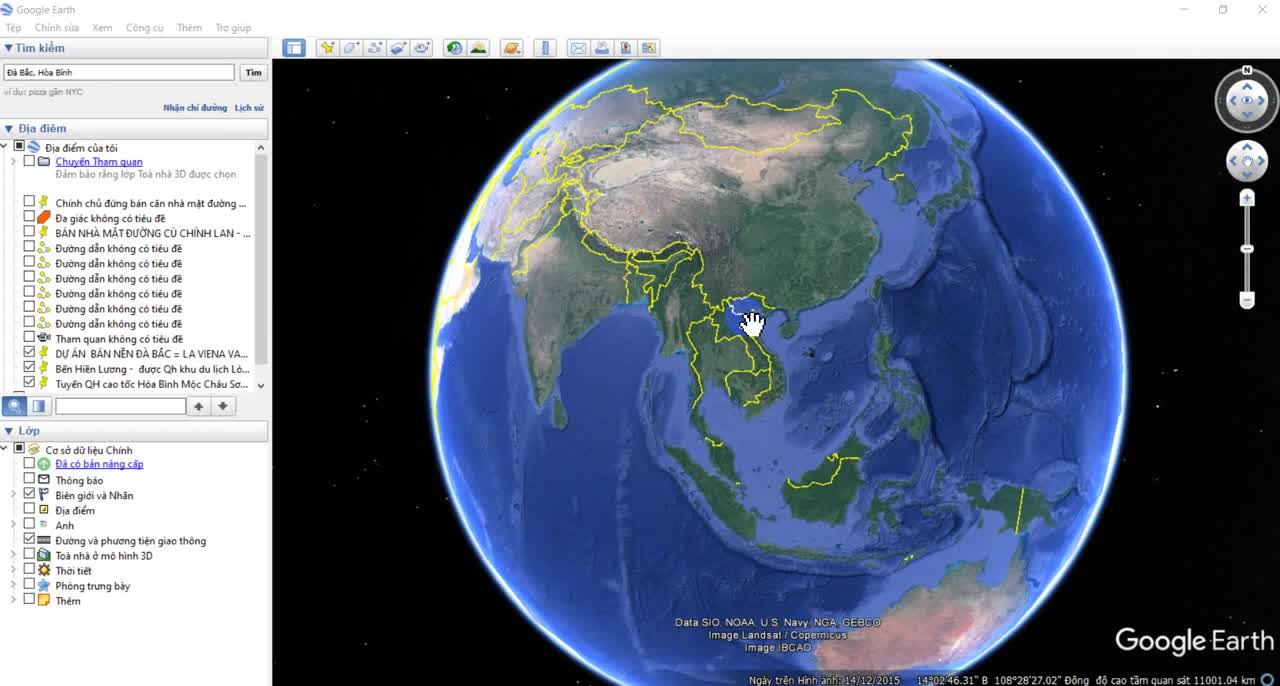1280x686 pixels.
Task: Click the zoom slider handle
Action: pyautogui.click(x=1247, y=248)
